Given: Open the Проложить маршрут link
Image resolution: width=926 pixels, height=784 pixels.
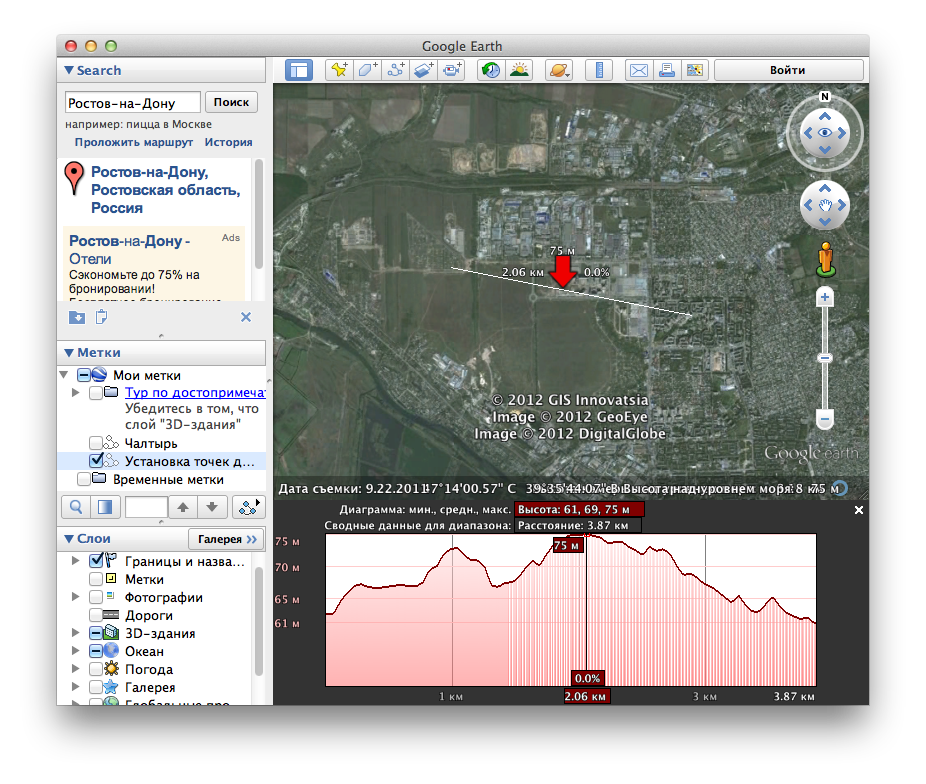Looking at the screenshot, I should click(x=134, y=142).
